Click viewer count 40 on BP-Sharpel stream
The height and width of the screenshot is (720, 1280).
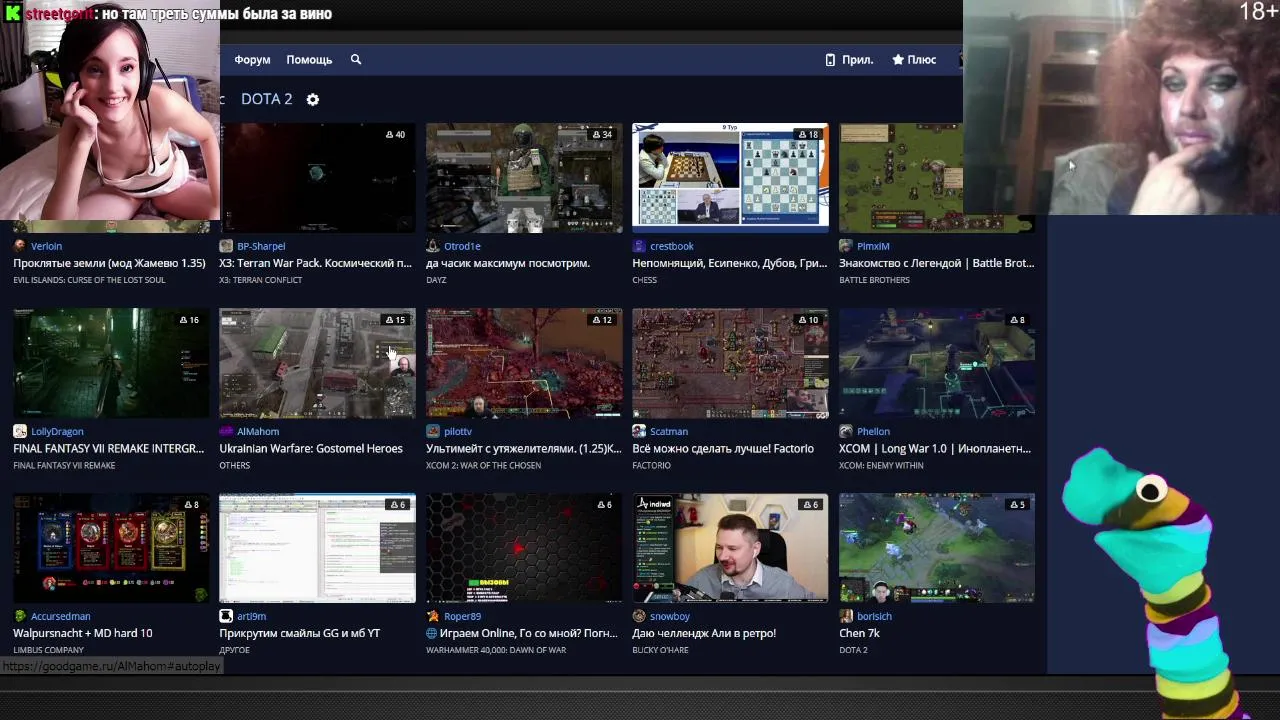pyautogui.click(x=395, y=134)
